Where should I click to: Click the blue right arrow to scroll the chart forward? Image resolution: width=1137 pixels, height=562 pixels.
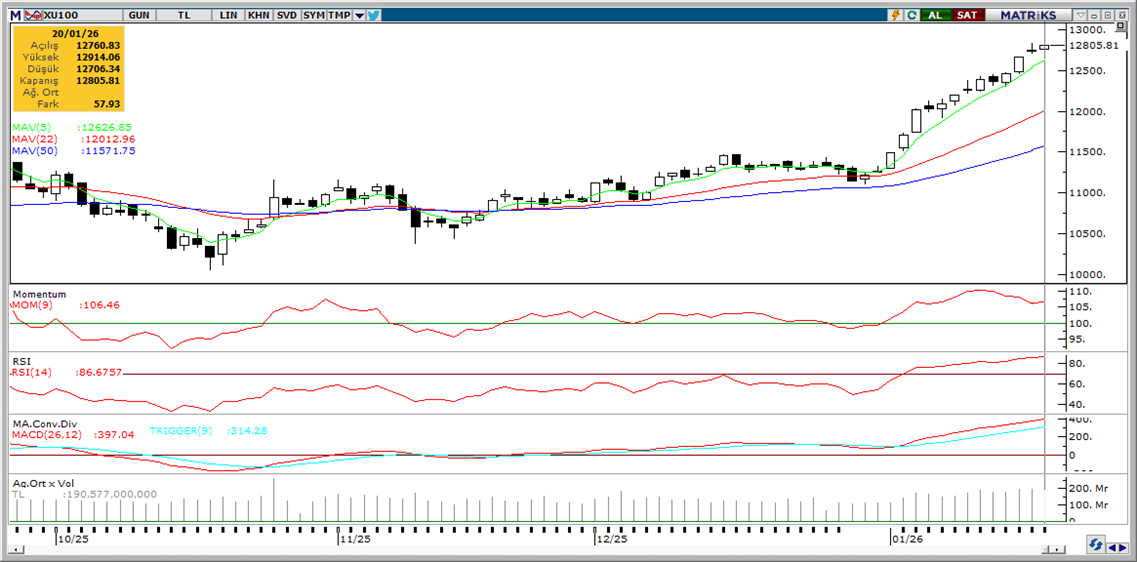(x=1124, y=545)
